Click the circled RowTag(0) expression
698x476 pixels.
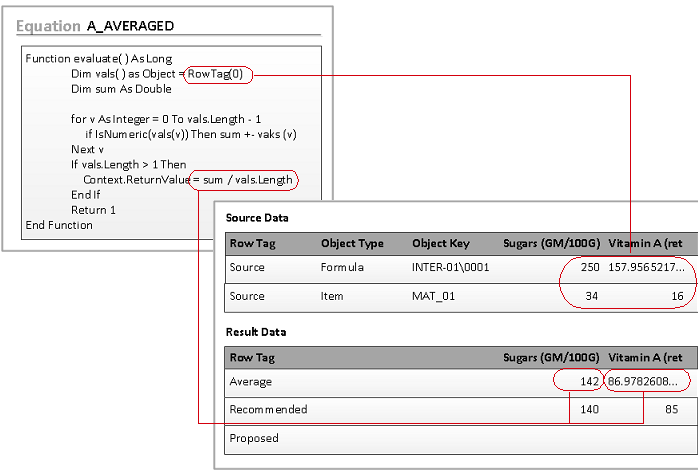220,73
